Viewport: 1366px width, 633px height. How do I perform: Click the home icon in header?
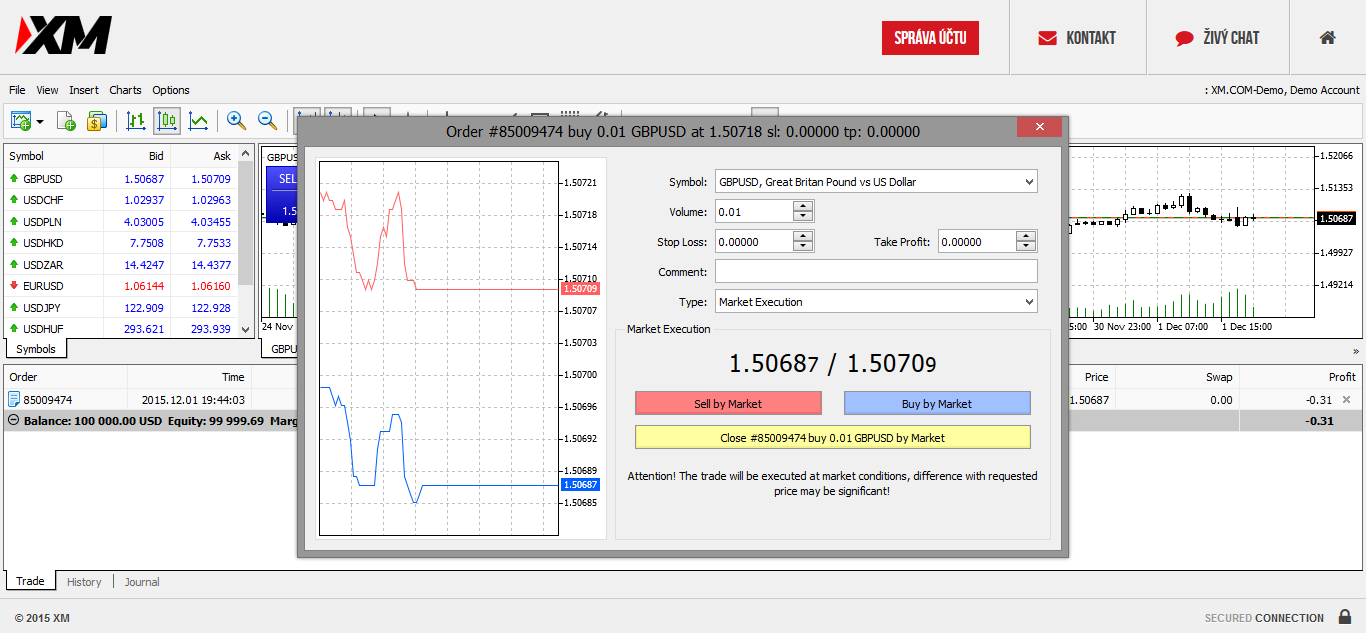point(1327,37)
